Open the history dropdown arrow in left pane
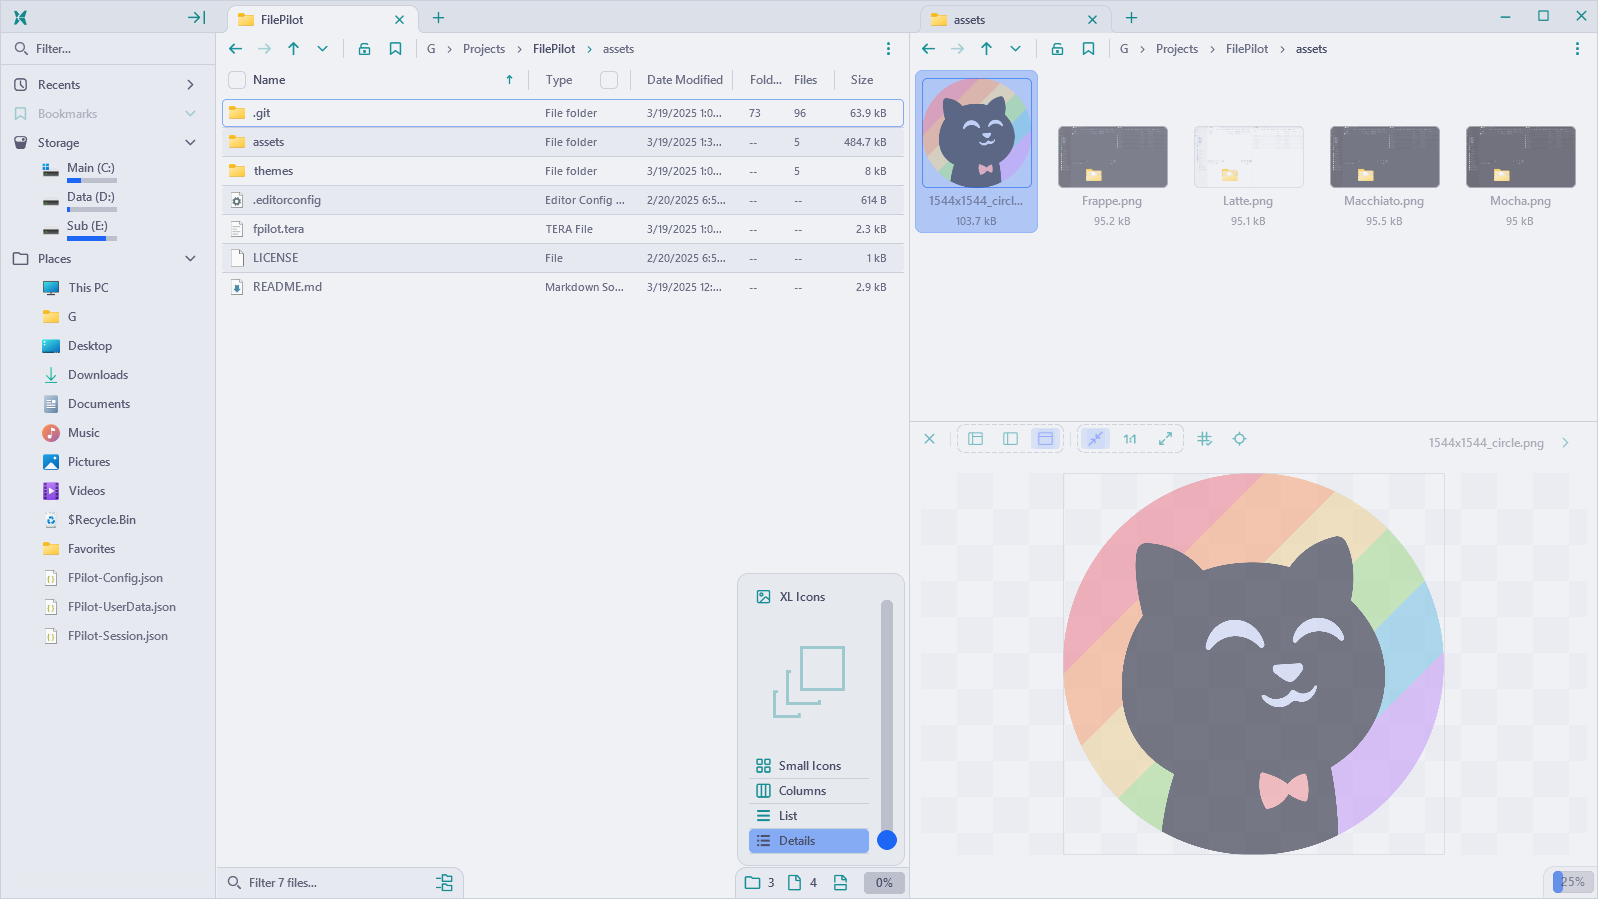 pyautogui.click(x=322, y=49)
